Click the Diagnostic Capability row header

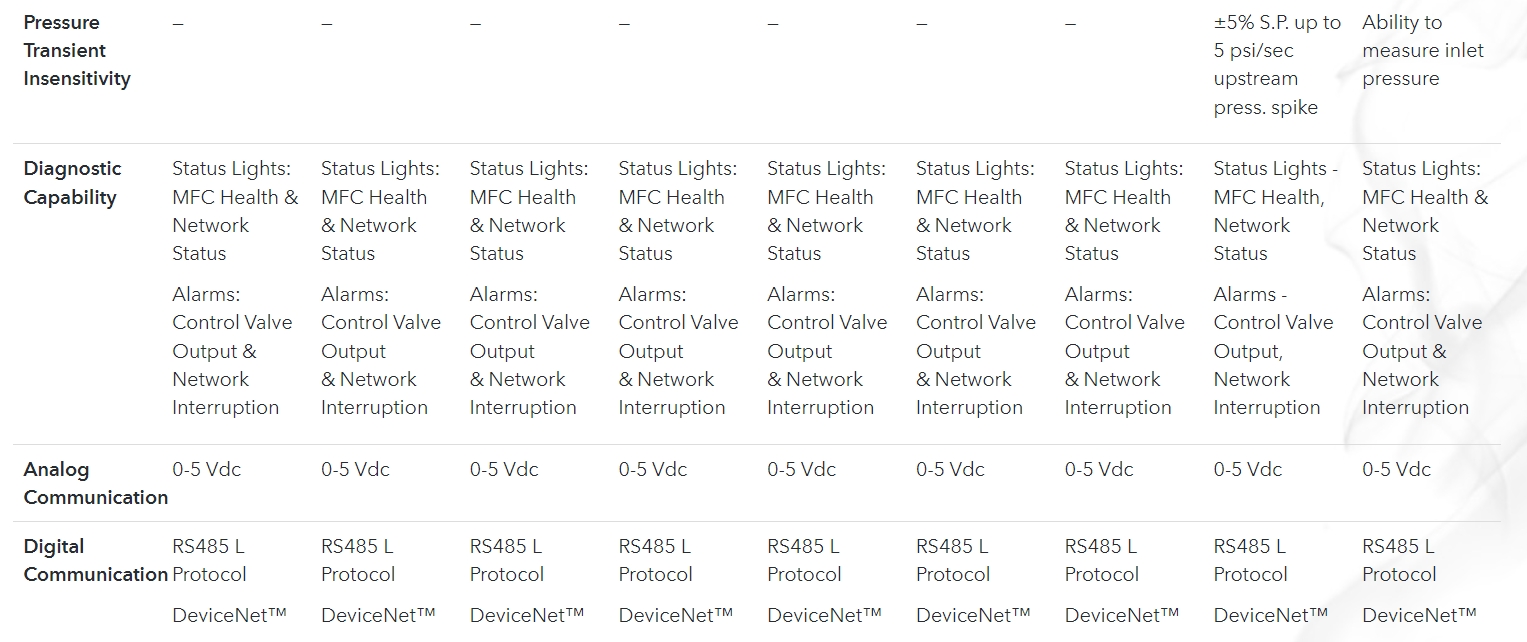pos(72,183)
